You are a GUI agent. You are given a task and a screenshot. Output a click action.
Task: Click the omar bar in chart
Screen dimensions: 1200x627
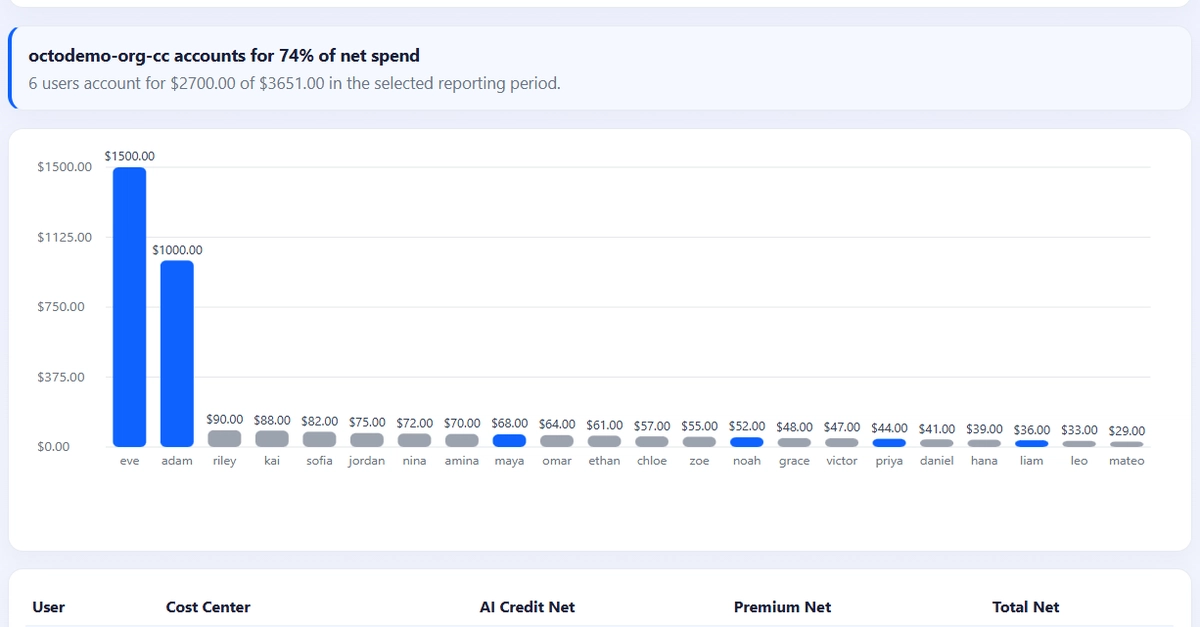coord(557,441)
